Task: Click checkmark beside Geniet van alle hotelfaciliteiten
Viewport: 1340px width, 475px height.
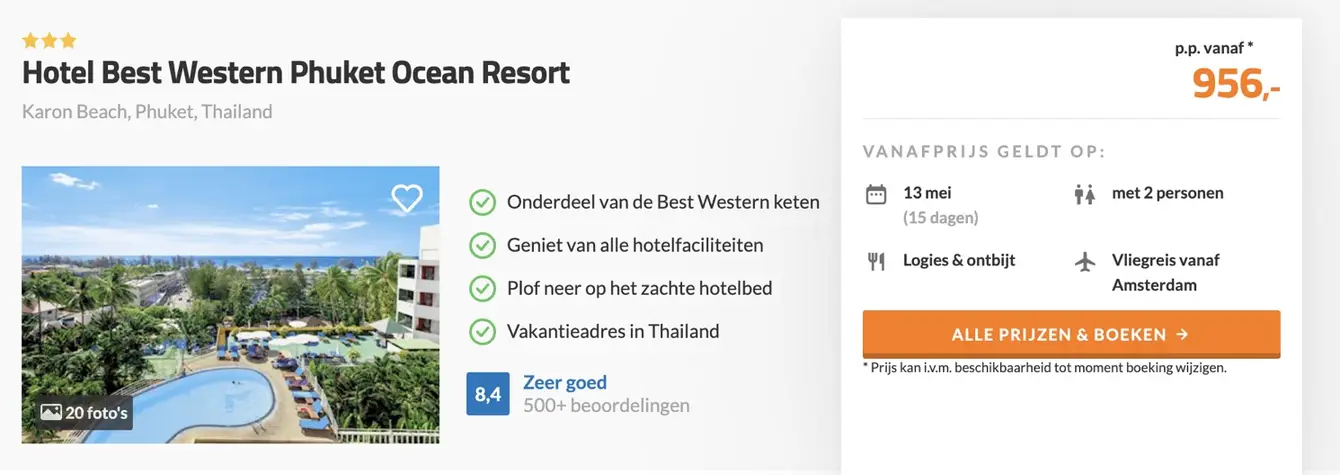Action: click(482, 246)
